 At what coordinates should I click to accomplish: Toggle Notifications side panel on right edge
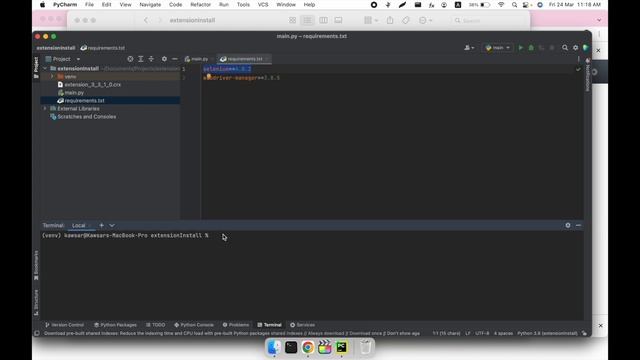[588, 75]
